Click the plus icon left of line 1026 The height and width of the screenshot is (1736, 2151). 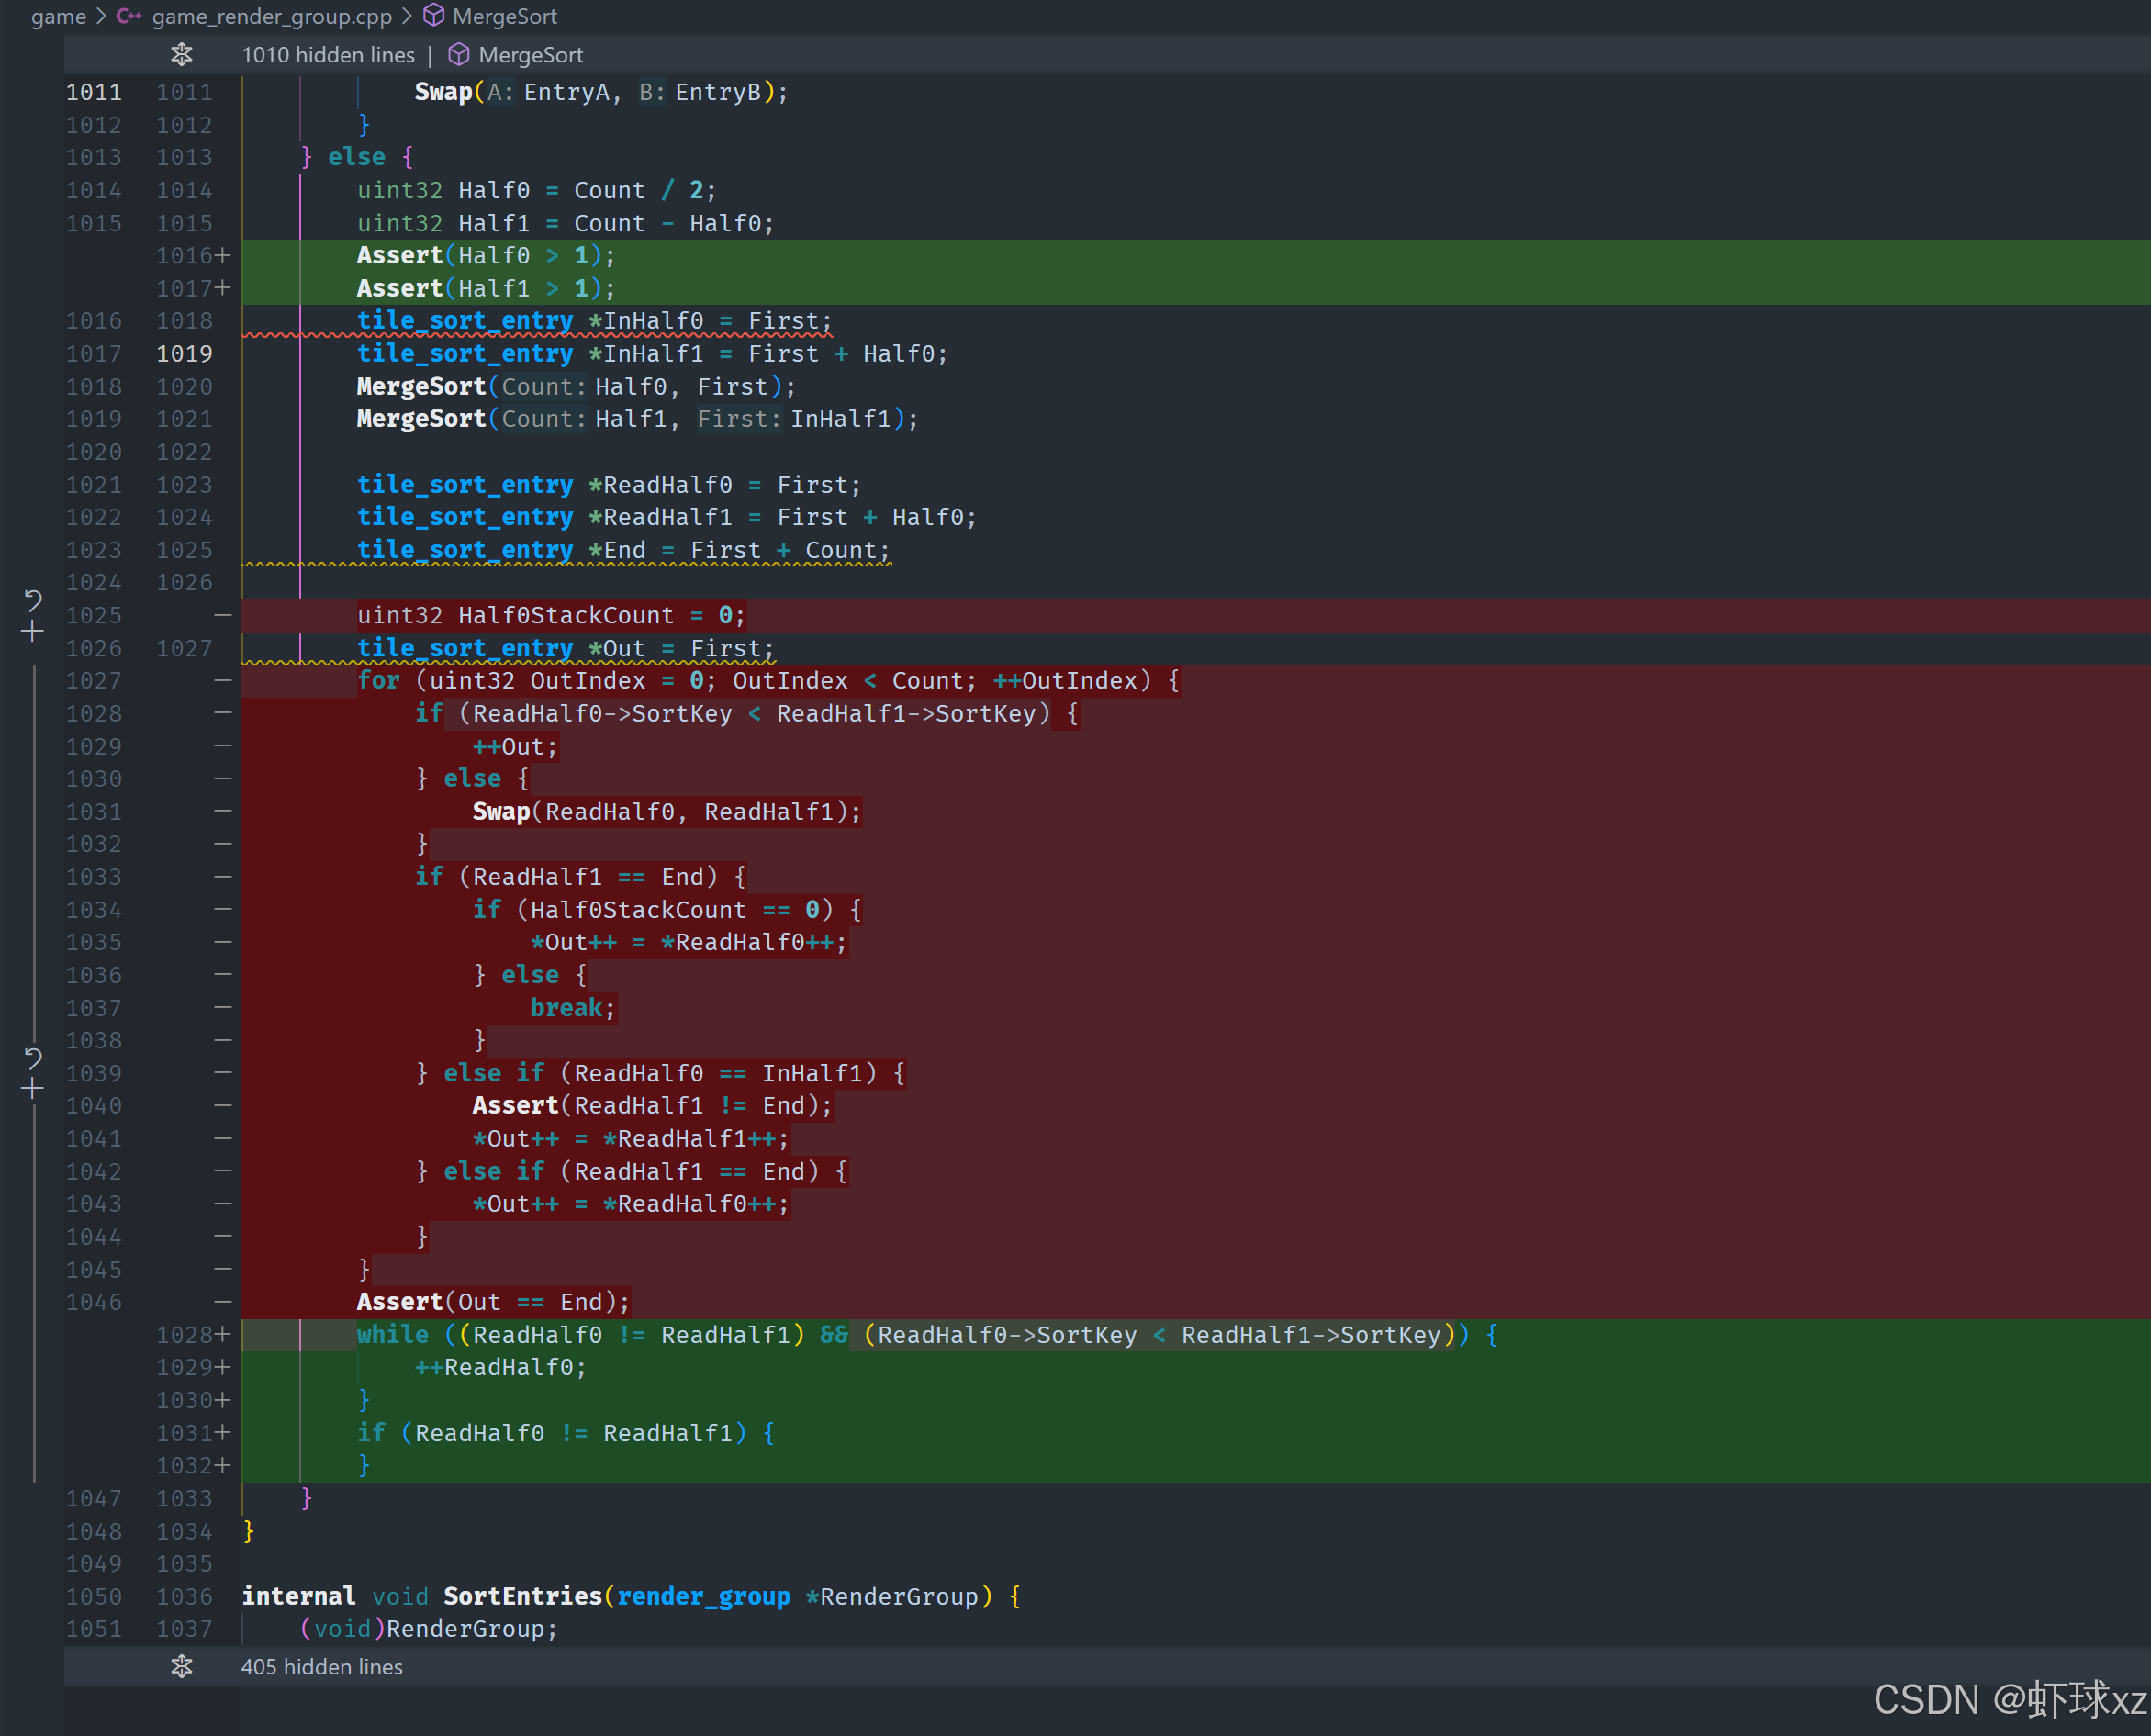point(32,631)
